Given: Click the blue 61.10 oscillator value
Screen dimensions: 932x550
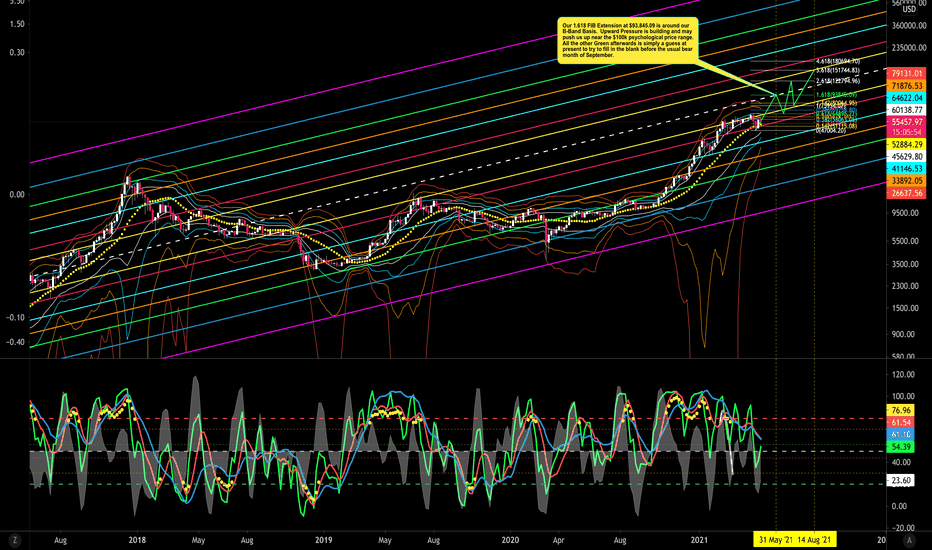Looking at the screenshot, I should [x=900, y=435].
